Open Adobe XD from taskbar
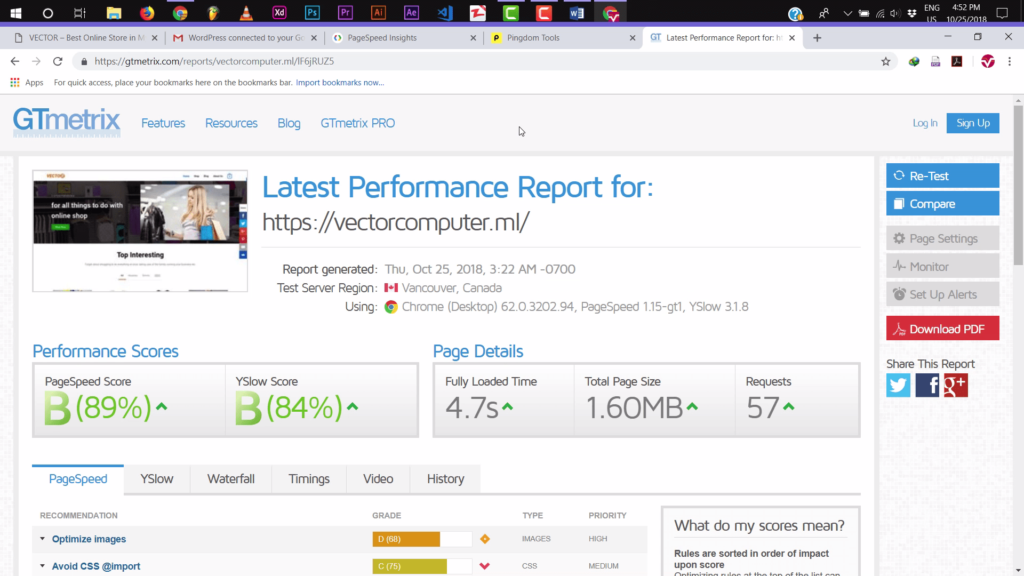This screenshot has width=1024, height=576. 279,12
